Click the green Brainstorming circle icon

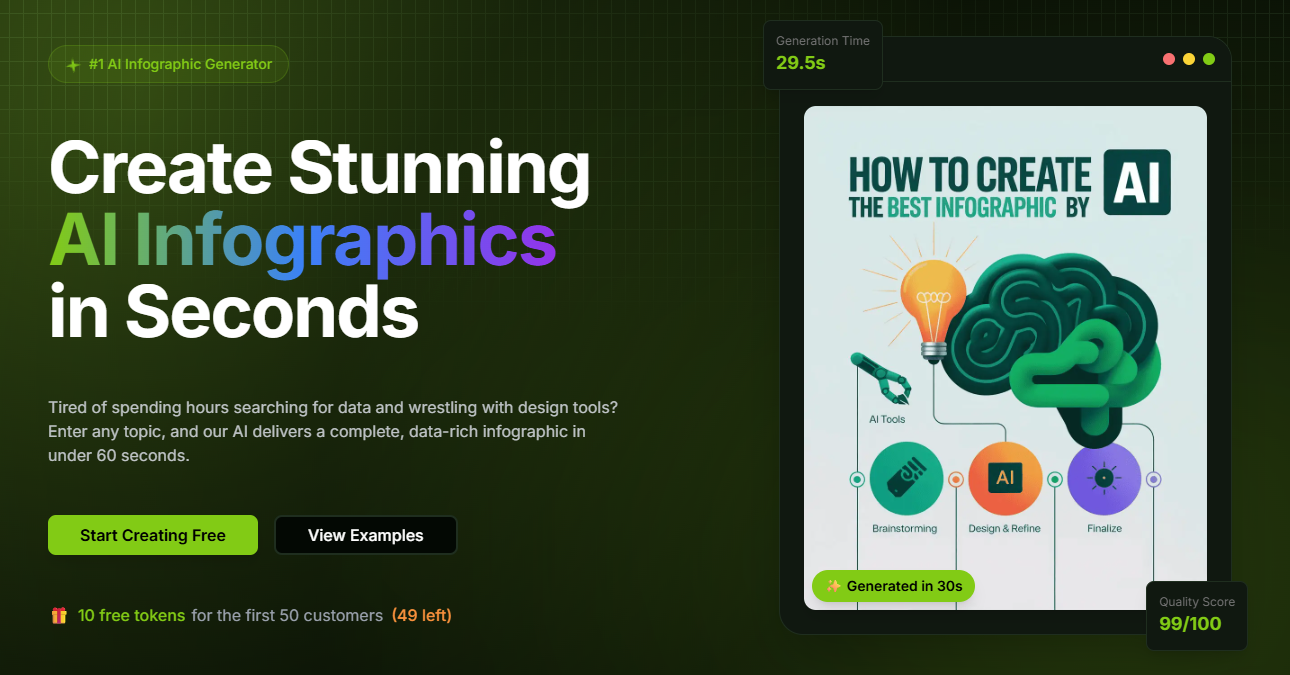[x=906, y=479]
